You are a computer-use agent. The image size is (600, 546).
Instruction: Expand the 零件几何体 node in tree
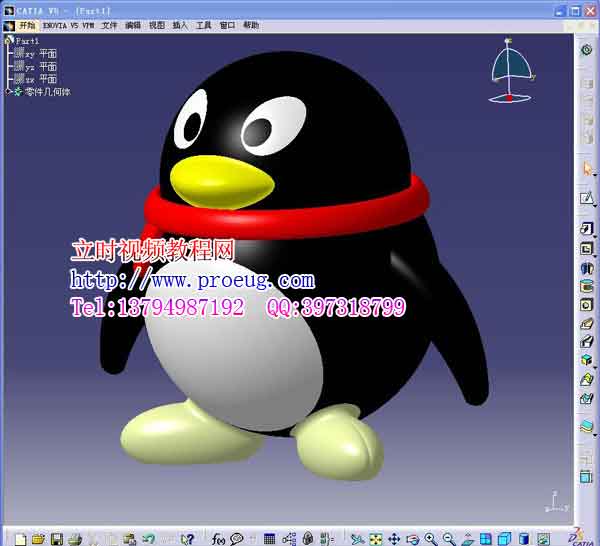tap(8, 91)
